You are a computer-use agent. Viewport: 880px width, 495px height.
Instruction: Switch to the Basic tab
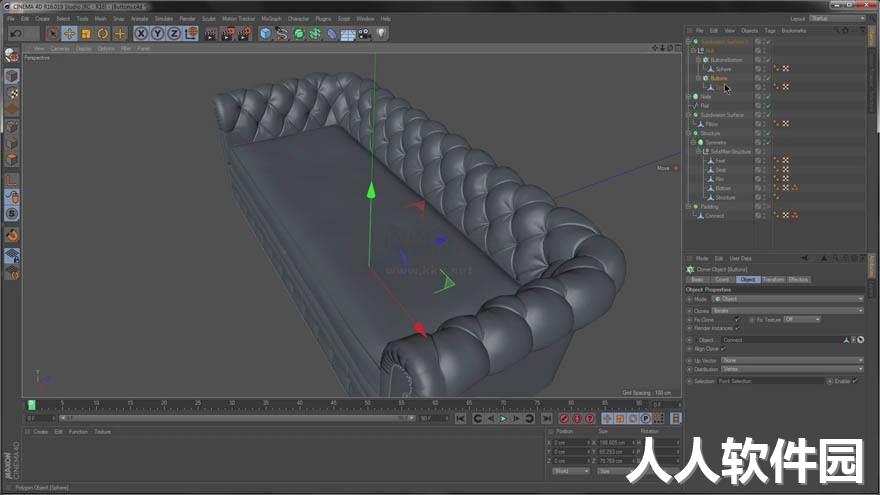coord(697,279)
